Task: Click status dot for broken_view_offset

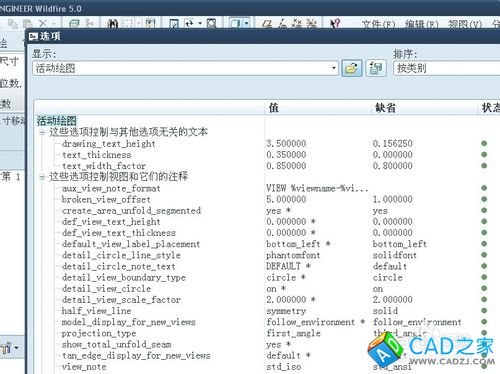Action: pyautogui.click(x=484, y=199)
